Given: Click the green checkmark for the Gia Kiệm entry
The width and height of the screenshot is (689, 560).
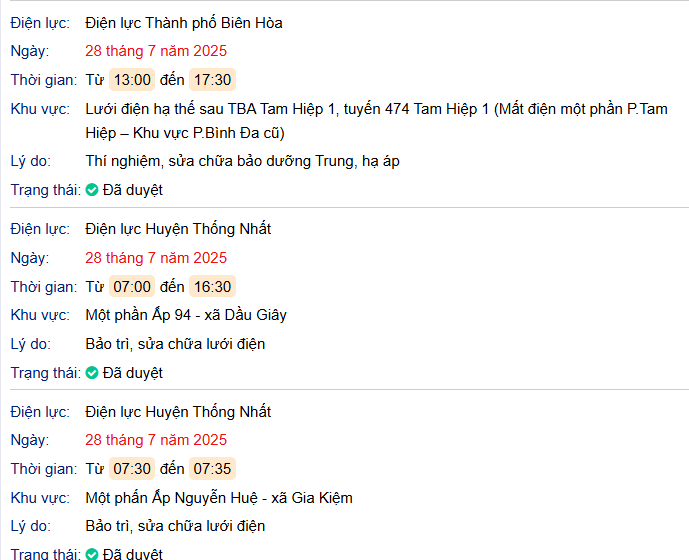Looking at the screenshot, I should [x=92, y=554].
